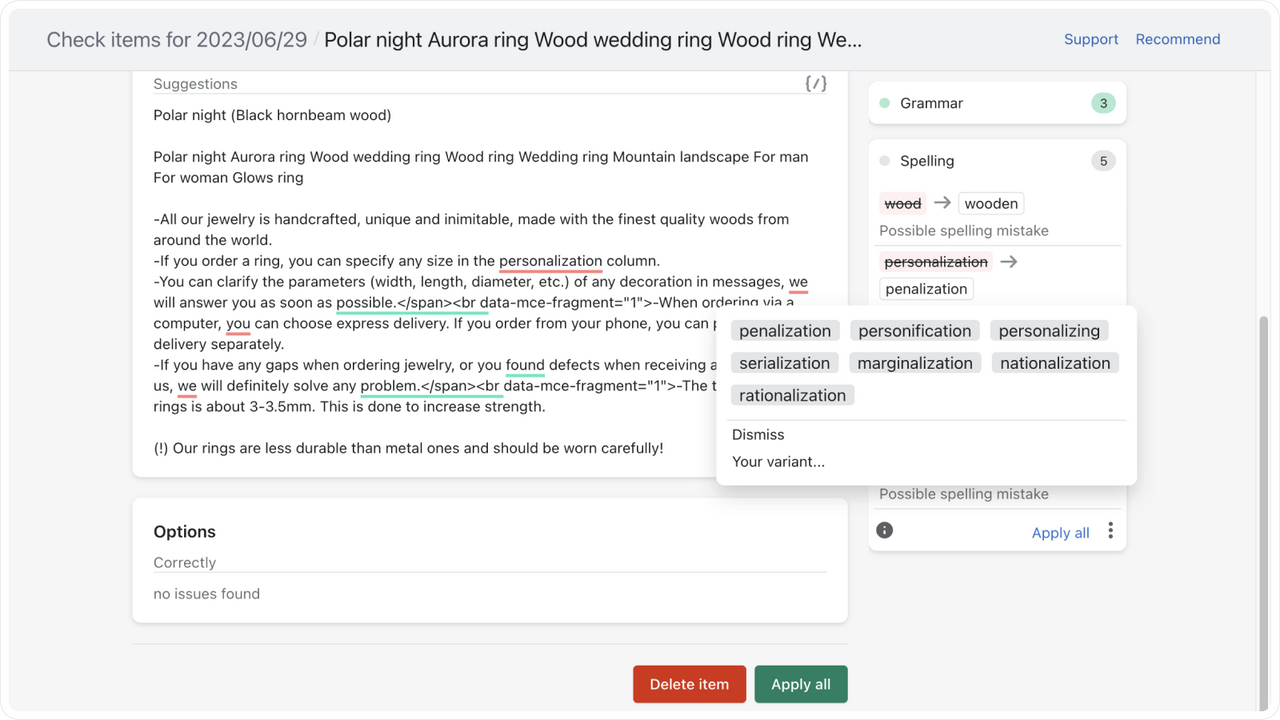Click the struck-through word 'wood' in Spelling
This screenshot has height=720, width=1280.
pos(903,203)
